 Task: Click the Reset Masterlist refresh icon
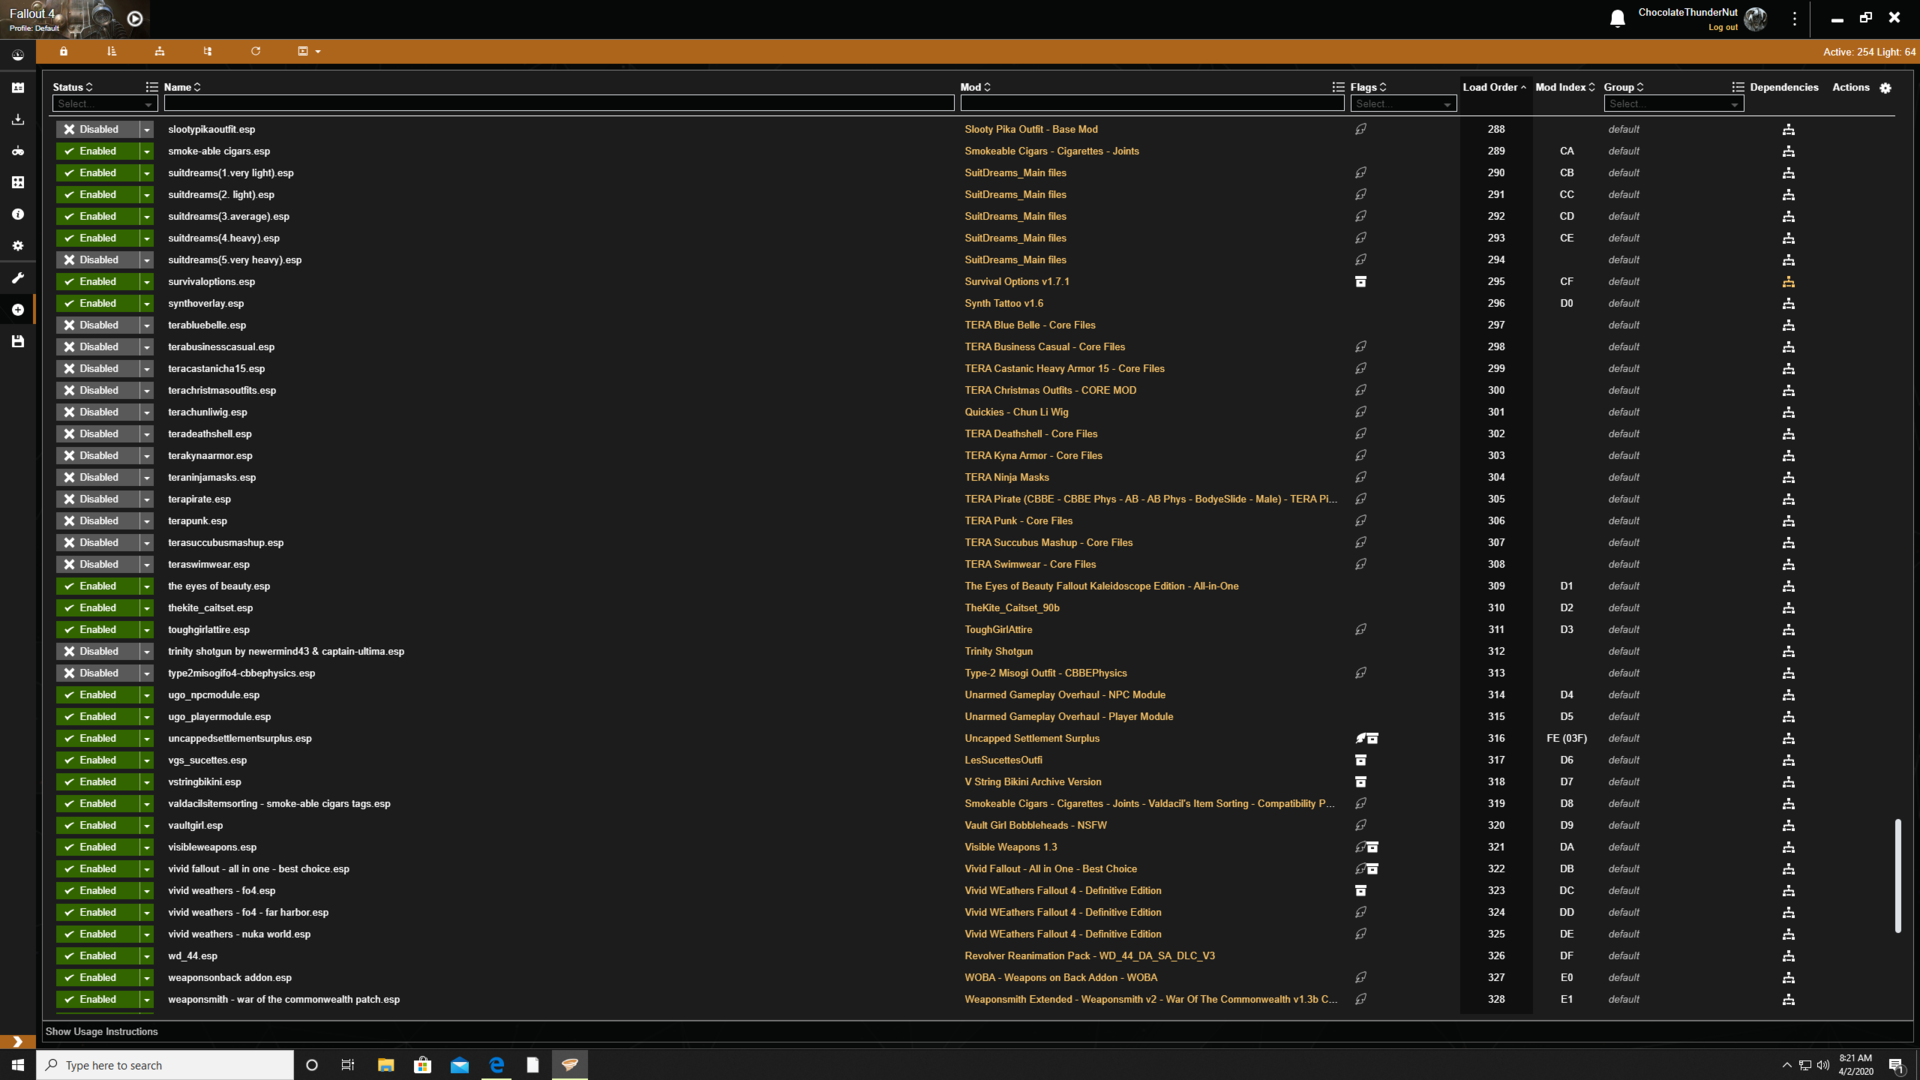256,51
